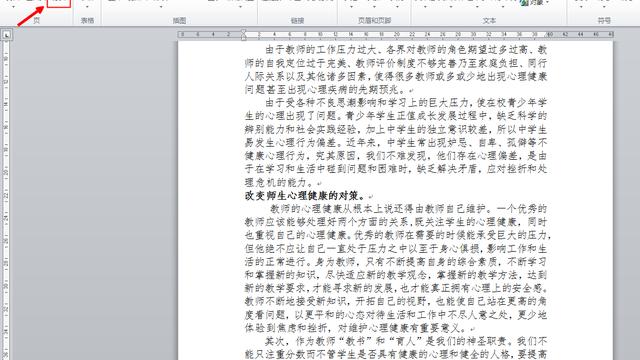Image resolution: width=640 pixels, height=360 pixels.
Task: Click the line starting 由于受各种不良思潮影响
Action: coord(406,102)
